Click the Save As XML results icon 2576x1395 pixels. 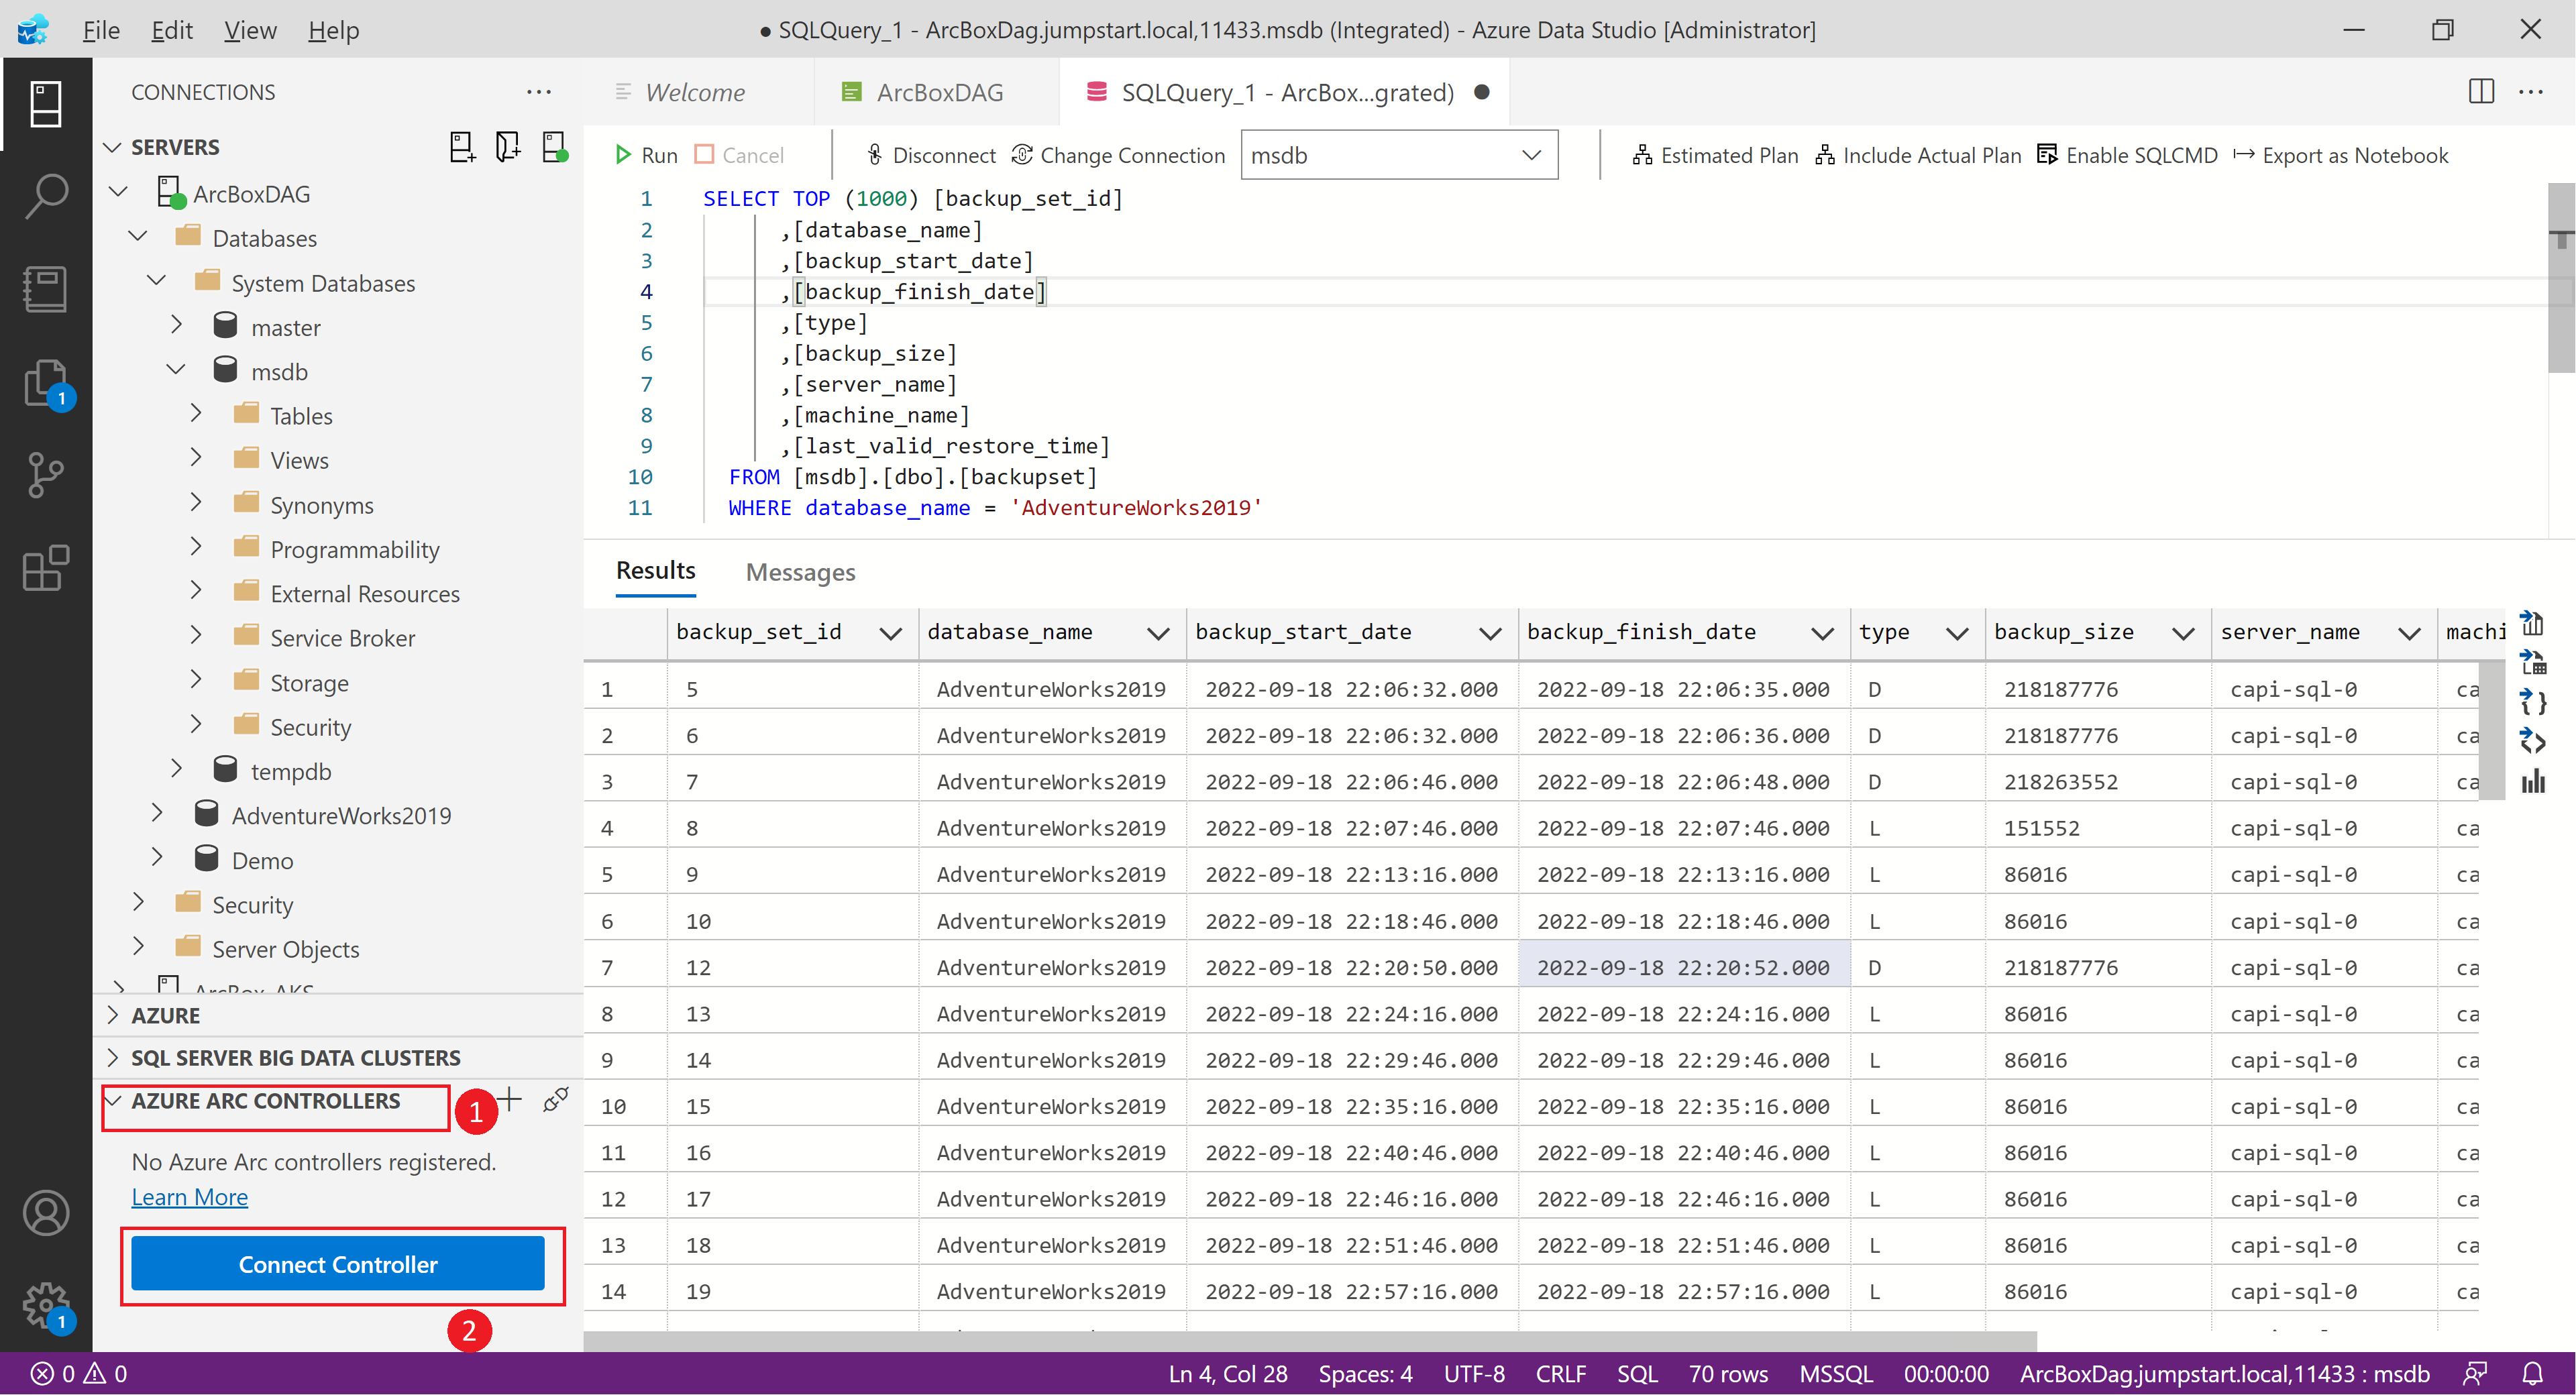tap(2532, 741)
